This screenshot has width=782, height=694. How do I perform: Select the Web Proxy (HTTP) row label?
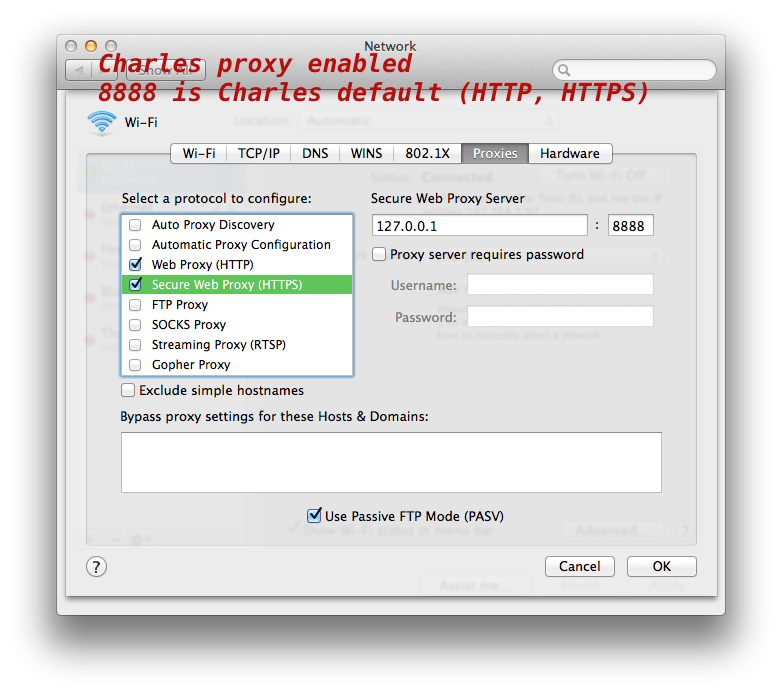click(x=202, y=265)
